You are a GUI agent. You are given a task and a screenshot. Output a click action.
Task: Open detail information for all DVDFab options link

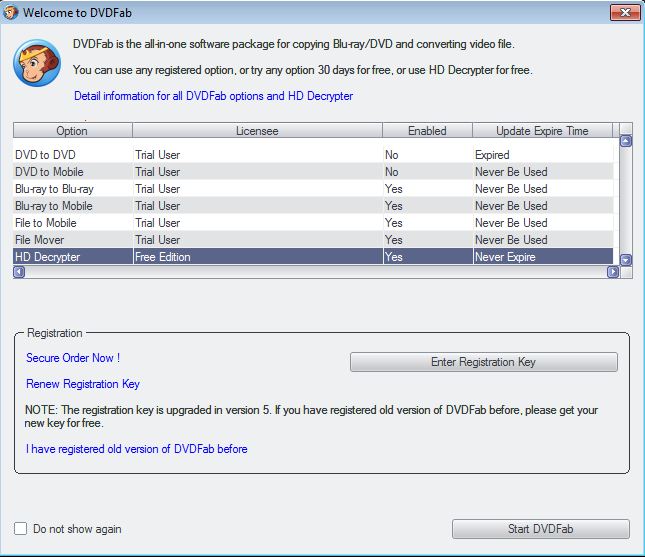213,96
